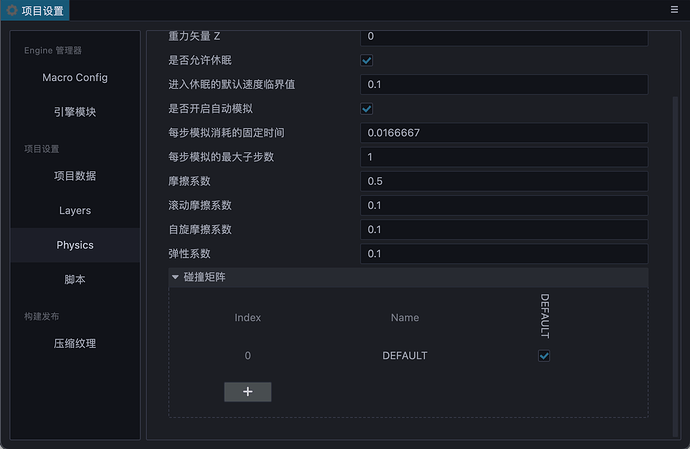Click the 重力矢量 Z input field
Image resolution: width=690 pixels, height=449 pixels.
503,36
